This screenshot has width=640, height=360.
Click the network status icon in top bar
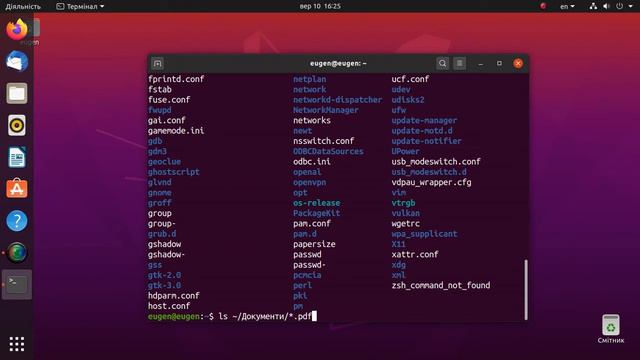[x=593, y=6]
